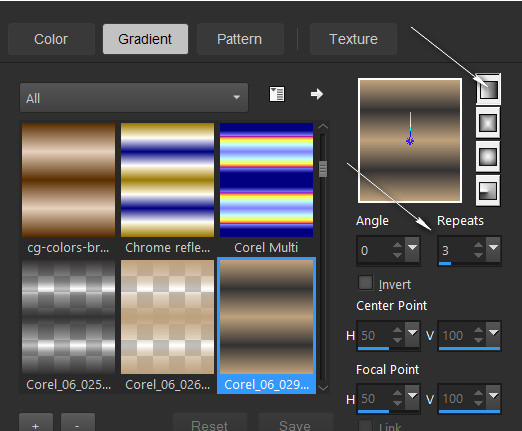
Task: Click the blue center point marker in preview
Action: click(410, 141)
